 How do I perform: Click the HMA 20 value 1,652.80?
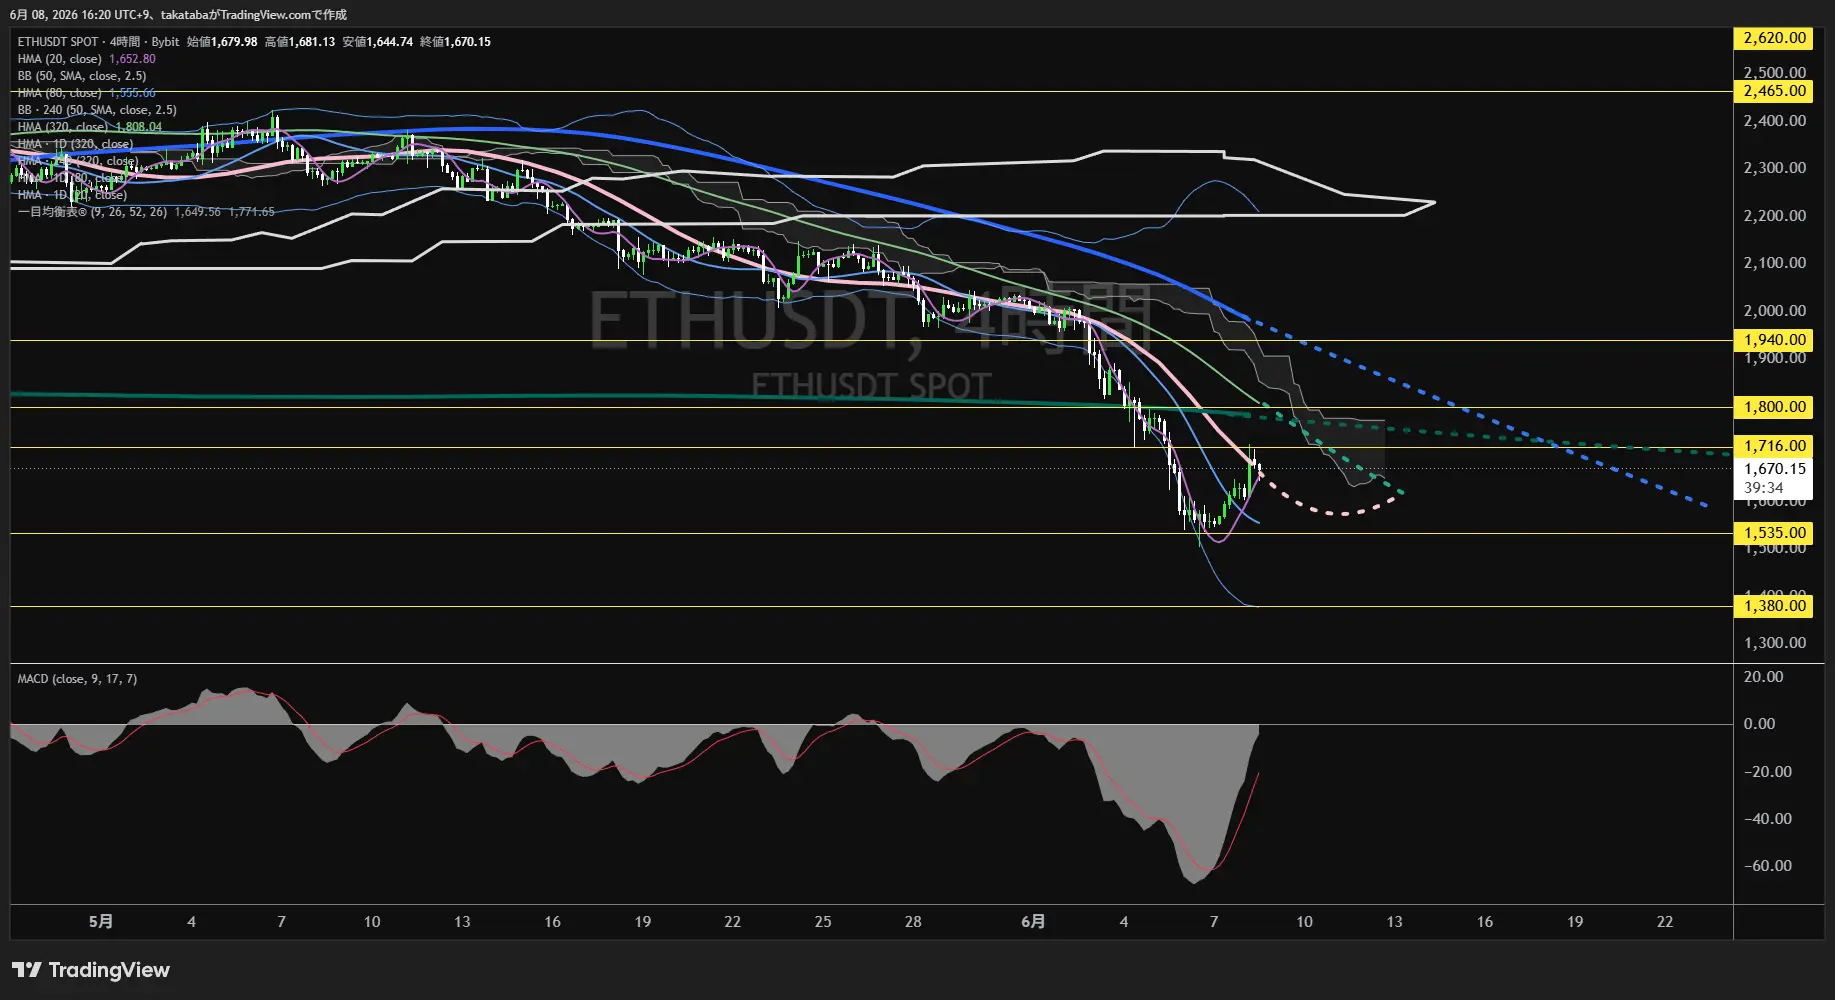132,59
